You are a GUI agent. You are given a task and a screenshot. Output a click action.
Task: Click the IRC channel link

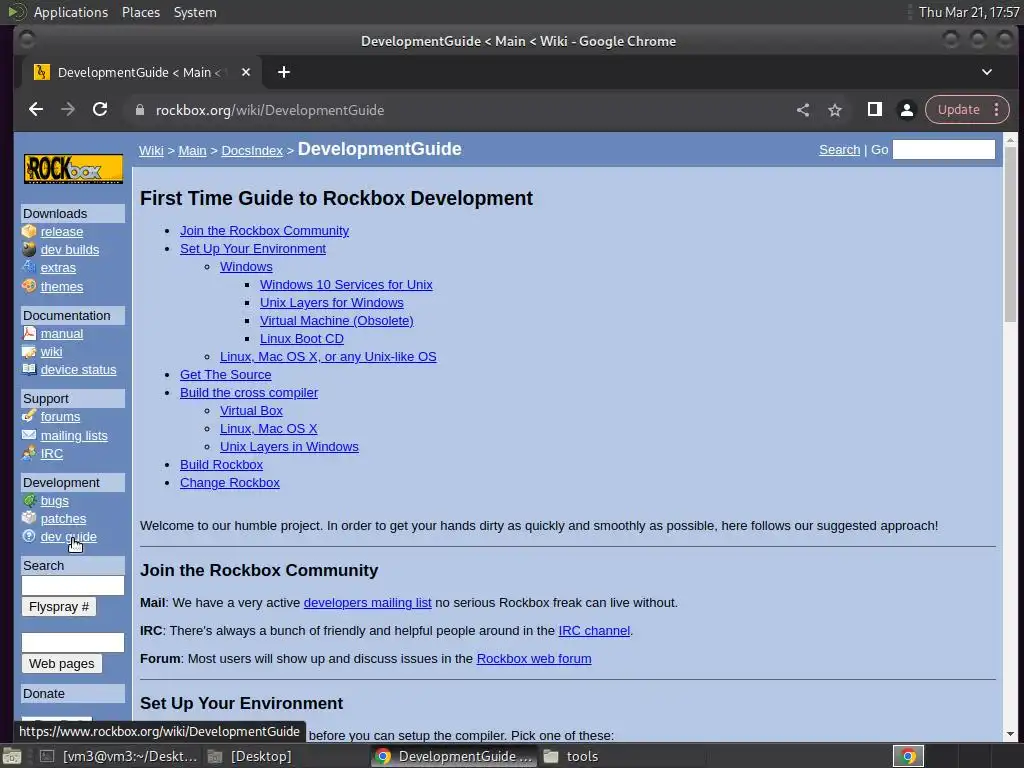(594, 631)
